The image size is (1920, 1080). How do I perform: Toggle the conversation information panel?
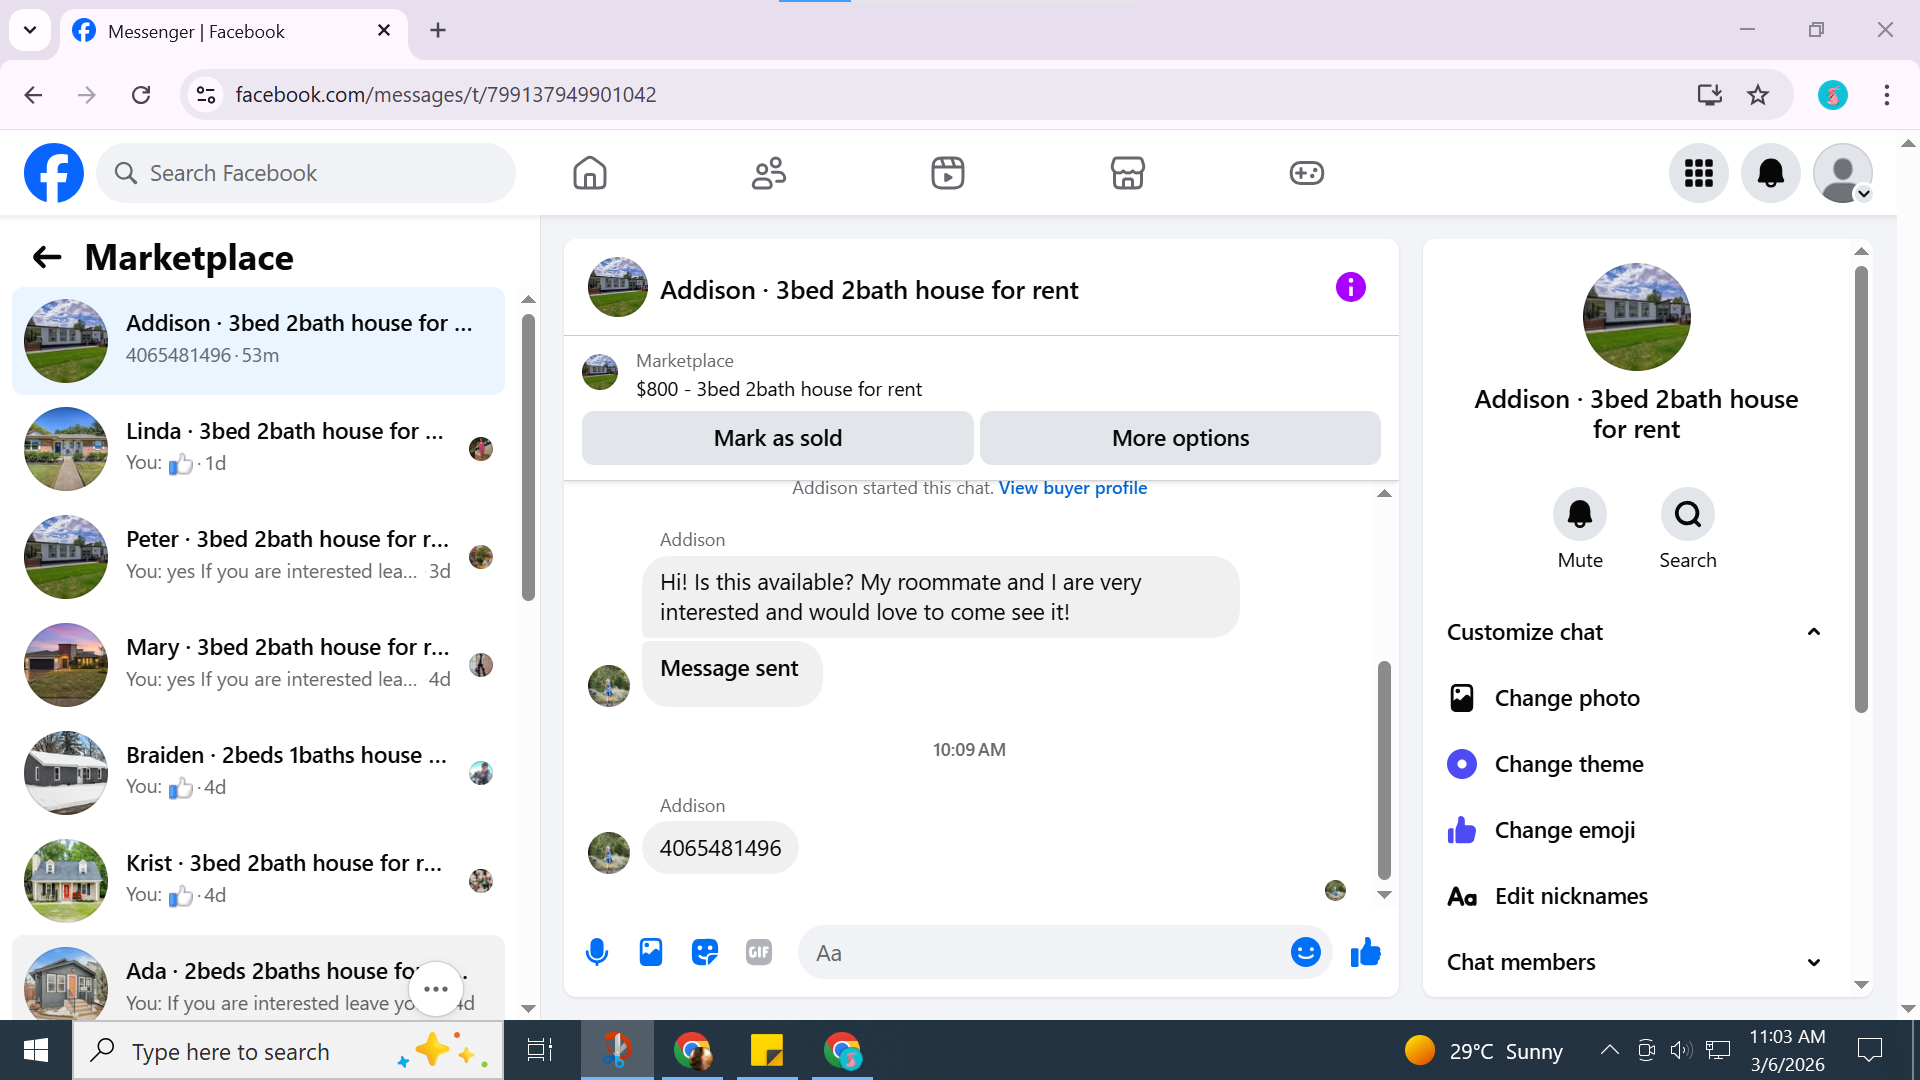click(x=1350, y=288)
